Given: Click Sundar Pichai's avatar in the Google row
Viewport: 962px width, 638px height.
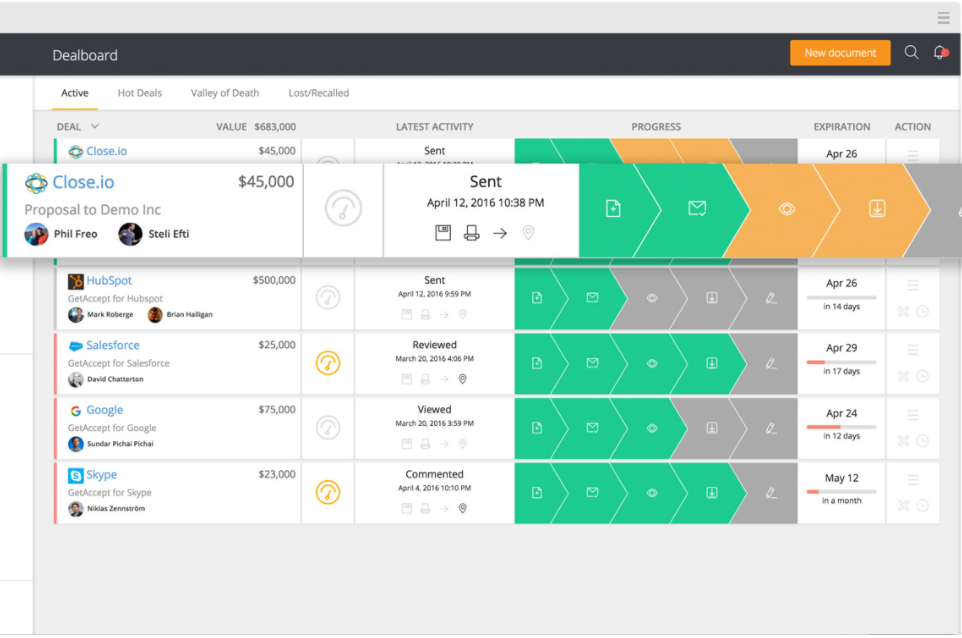Looking at the screenshot, I should click(75, 444).
